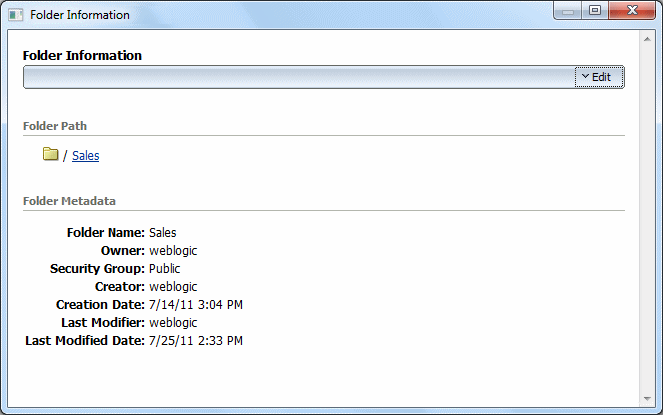Open the Edit dropdown menu
663x415 pixels.
click(599, 77)
